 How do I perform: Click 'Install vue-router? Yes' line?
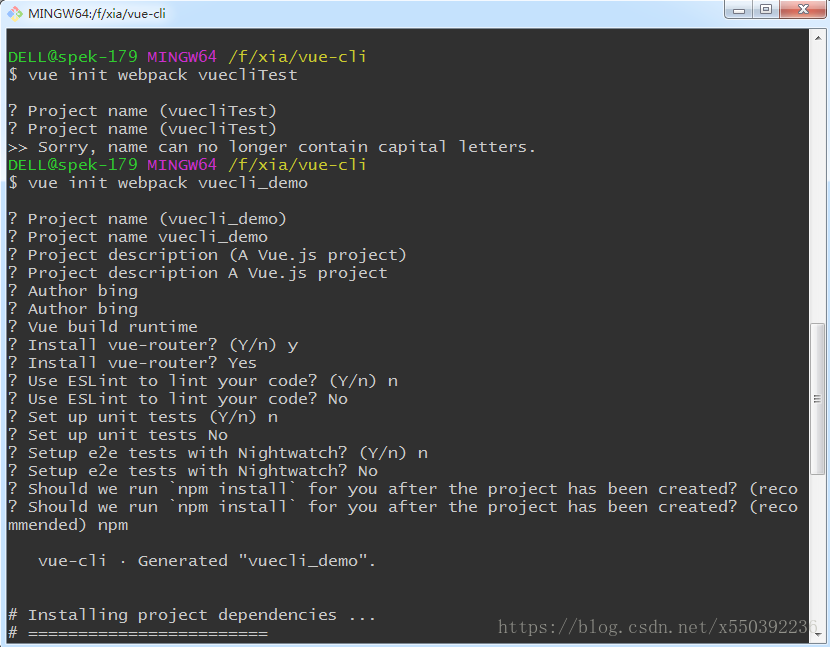click(132, 363)
